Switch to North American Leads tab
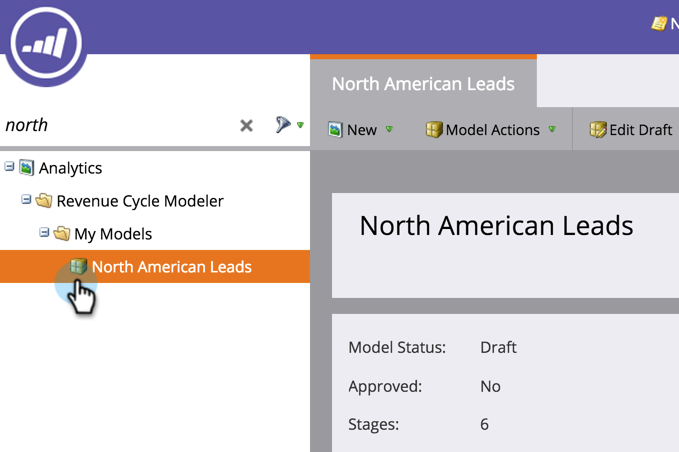 [423, 84]
